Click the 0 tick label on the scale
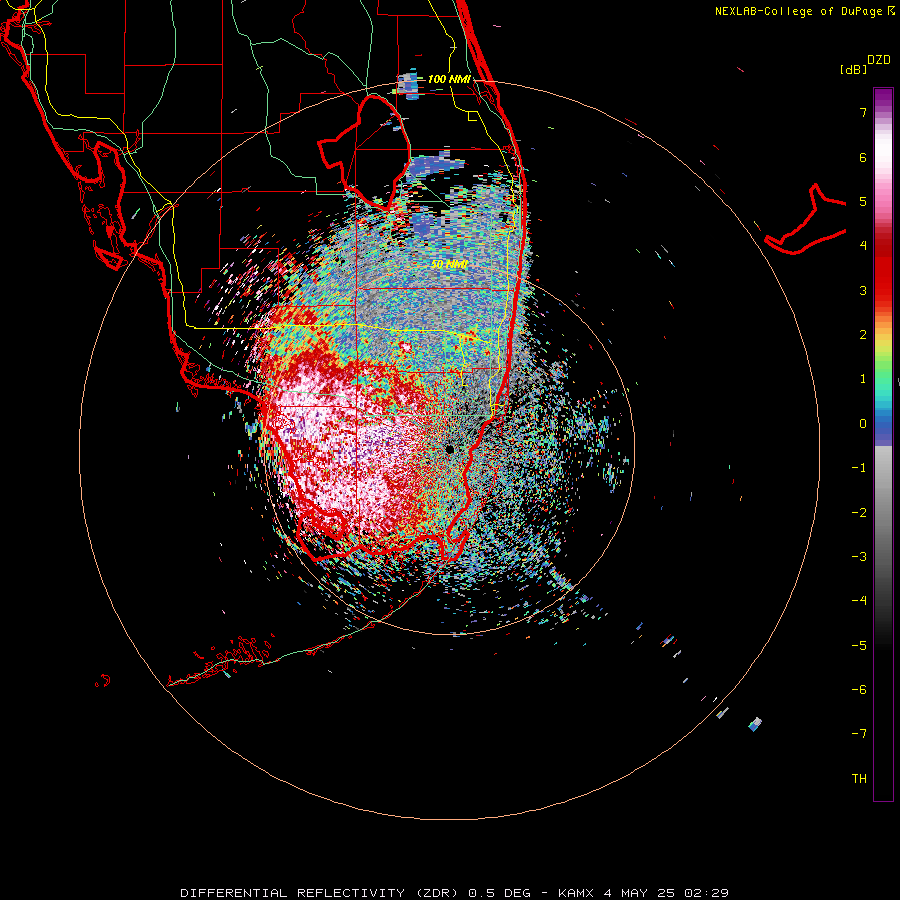Screen dimensions: 900x900 [x=863, y=424]
